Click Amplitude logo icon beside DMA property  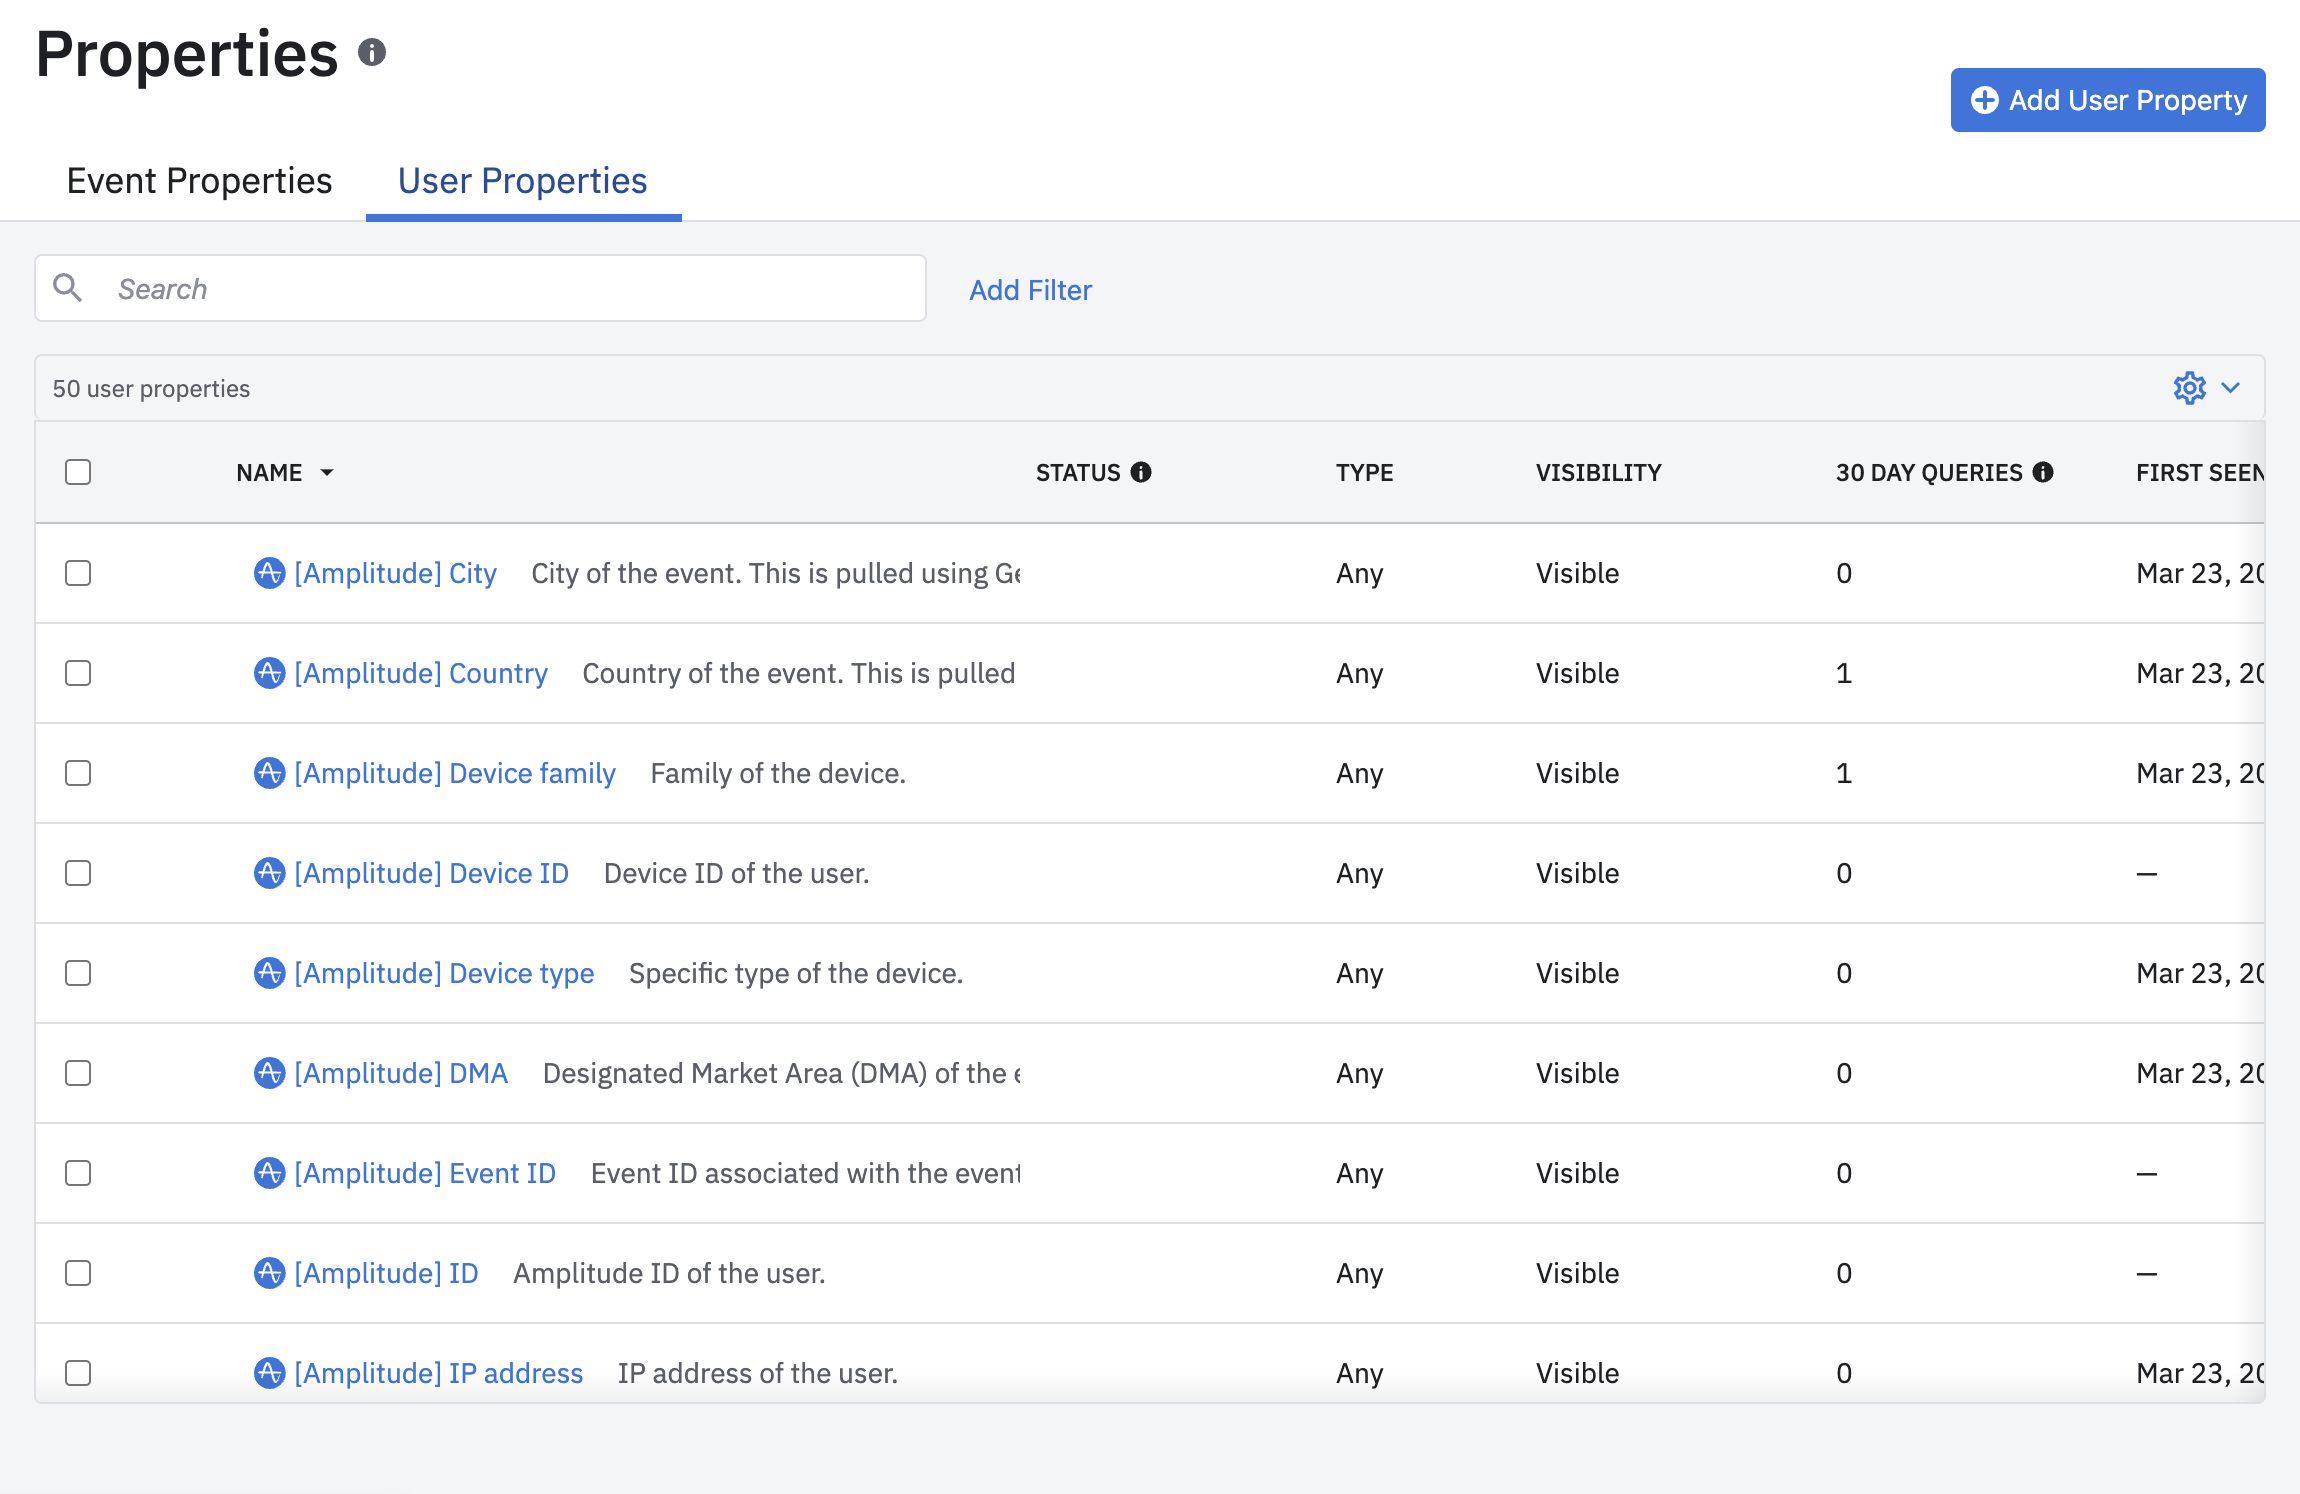tap(269, 1073)
